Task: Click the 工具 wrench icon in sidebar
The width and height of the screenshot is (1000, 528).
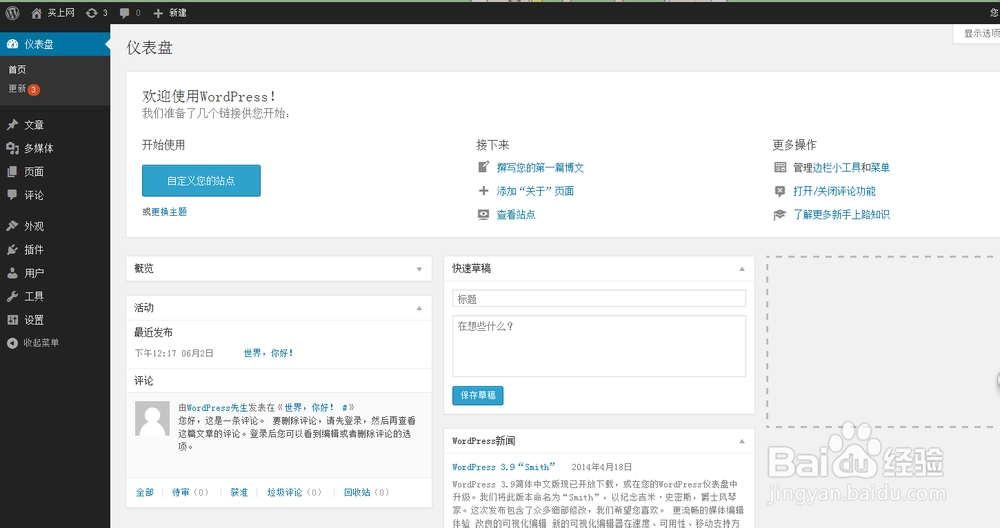Action: coord(12,297)
